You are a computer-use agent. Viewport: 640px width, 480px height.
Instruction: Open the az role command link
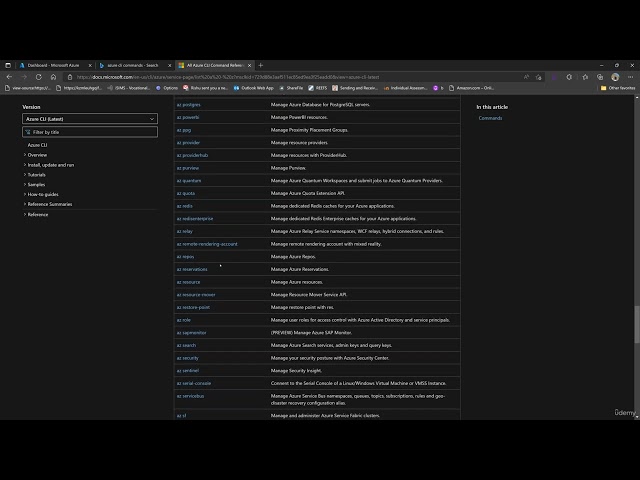click(184, 320)
